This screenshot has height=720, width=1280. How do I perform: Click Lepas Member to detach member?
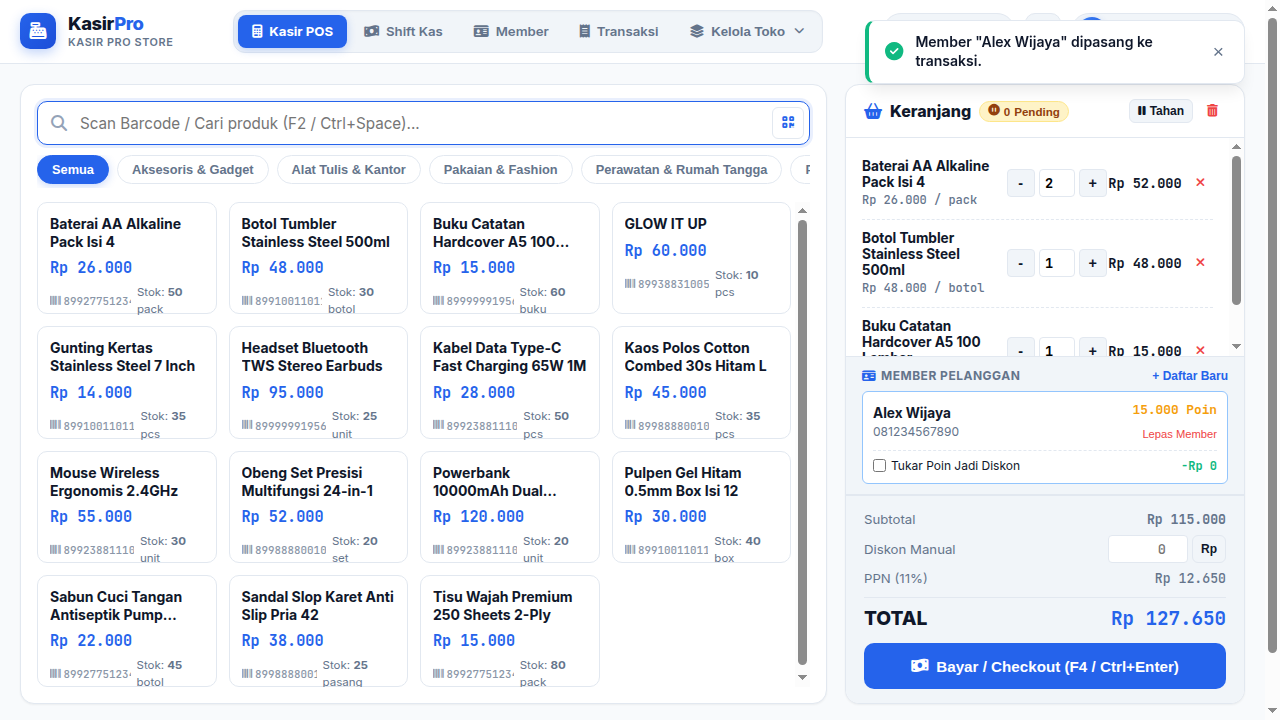pos(1180,434)
